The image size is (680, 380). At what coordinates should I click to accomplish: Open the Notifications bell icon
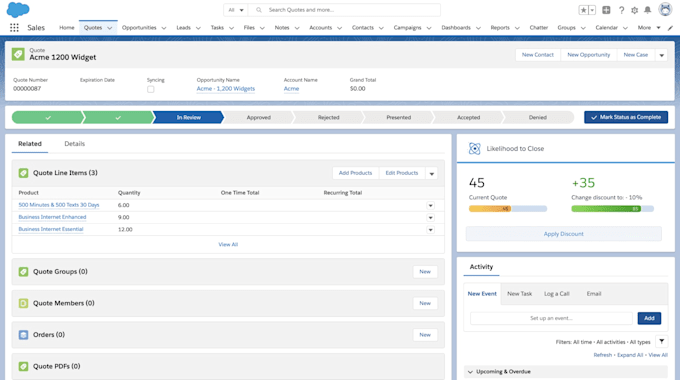click(x=647, y=10)
